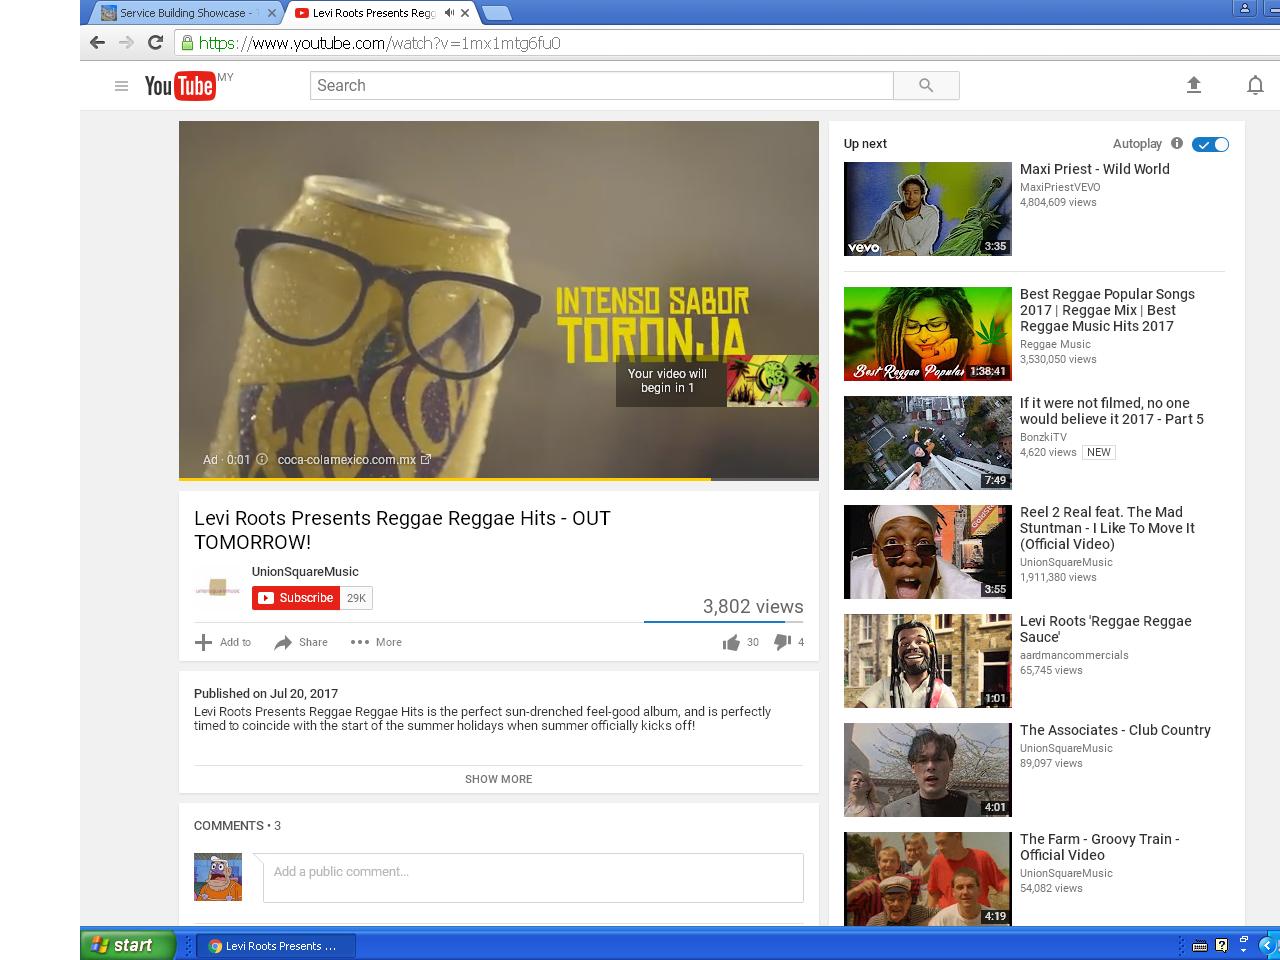Mute the tab via speaker icon
Image resolution: width=1280 pixels, height=960 pixels.
(x=449, y=13)
